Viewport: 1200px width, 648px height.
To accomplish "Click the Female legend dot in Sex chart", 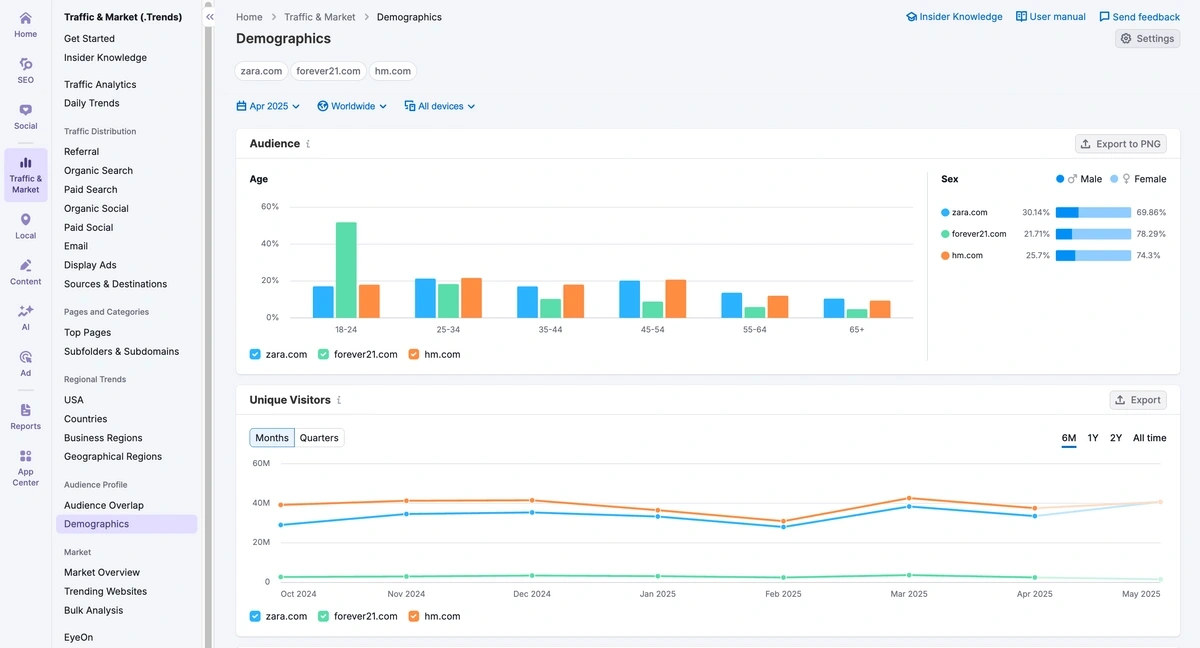I will [x=1114, y=179].
